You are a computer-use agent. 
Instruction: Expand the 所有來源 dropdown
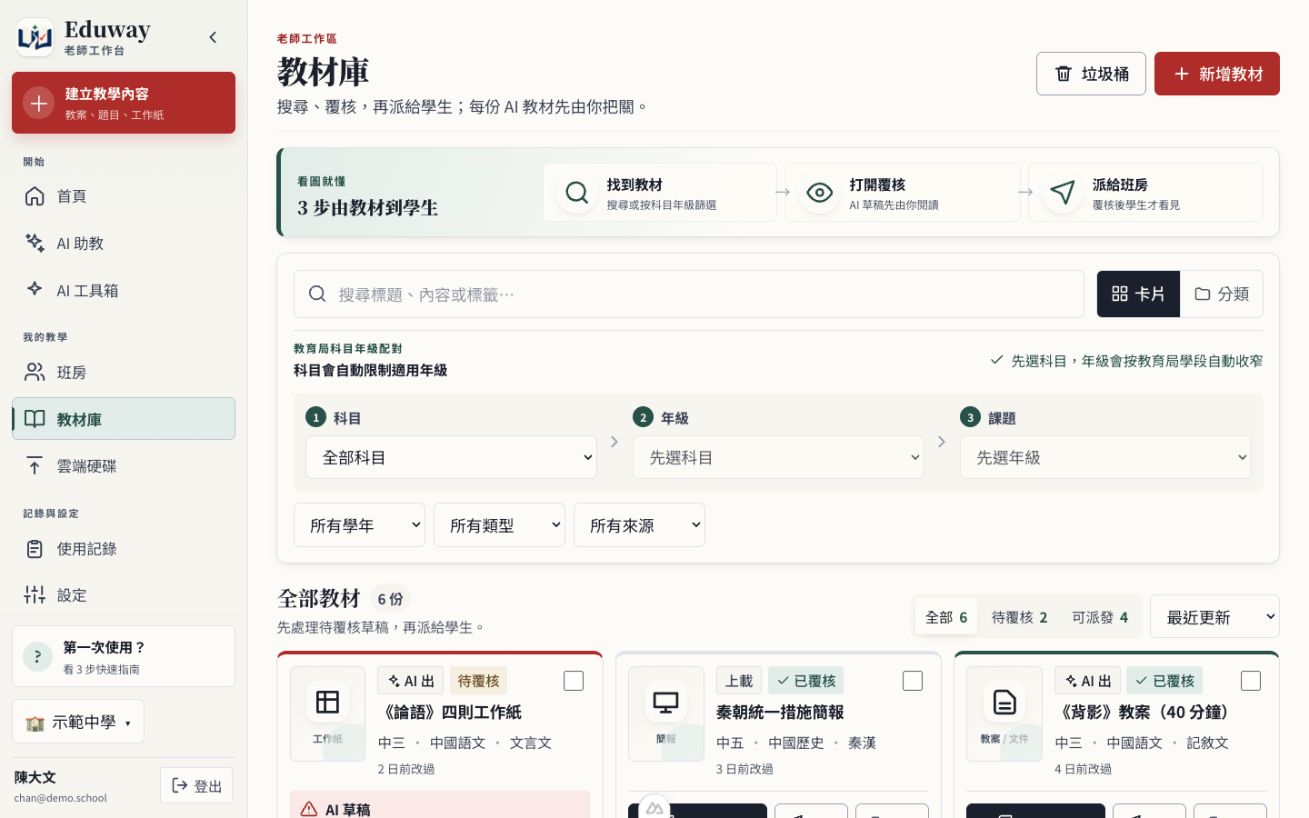pos(639,525)
